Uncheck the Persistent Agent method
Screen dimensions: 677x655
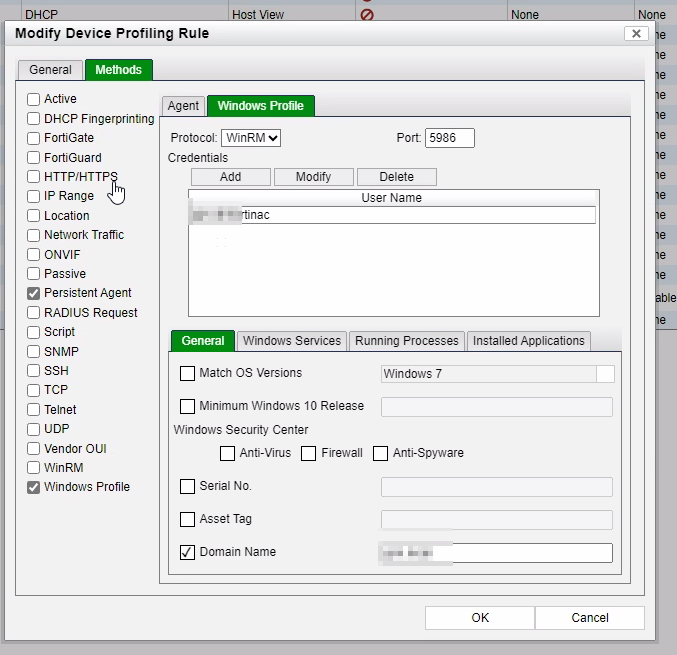click(x=34, y=293)
